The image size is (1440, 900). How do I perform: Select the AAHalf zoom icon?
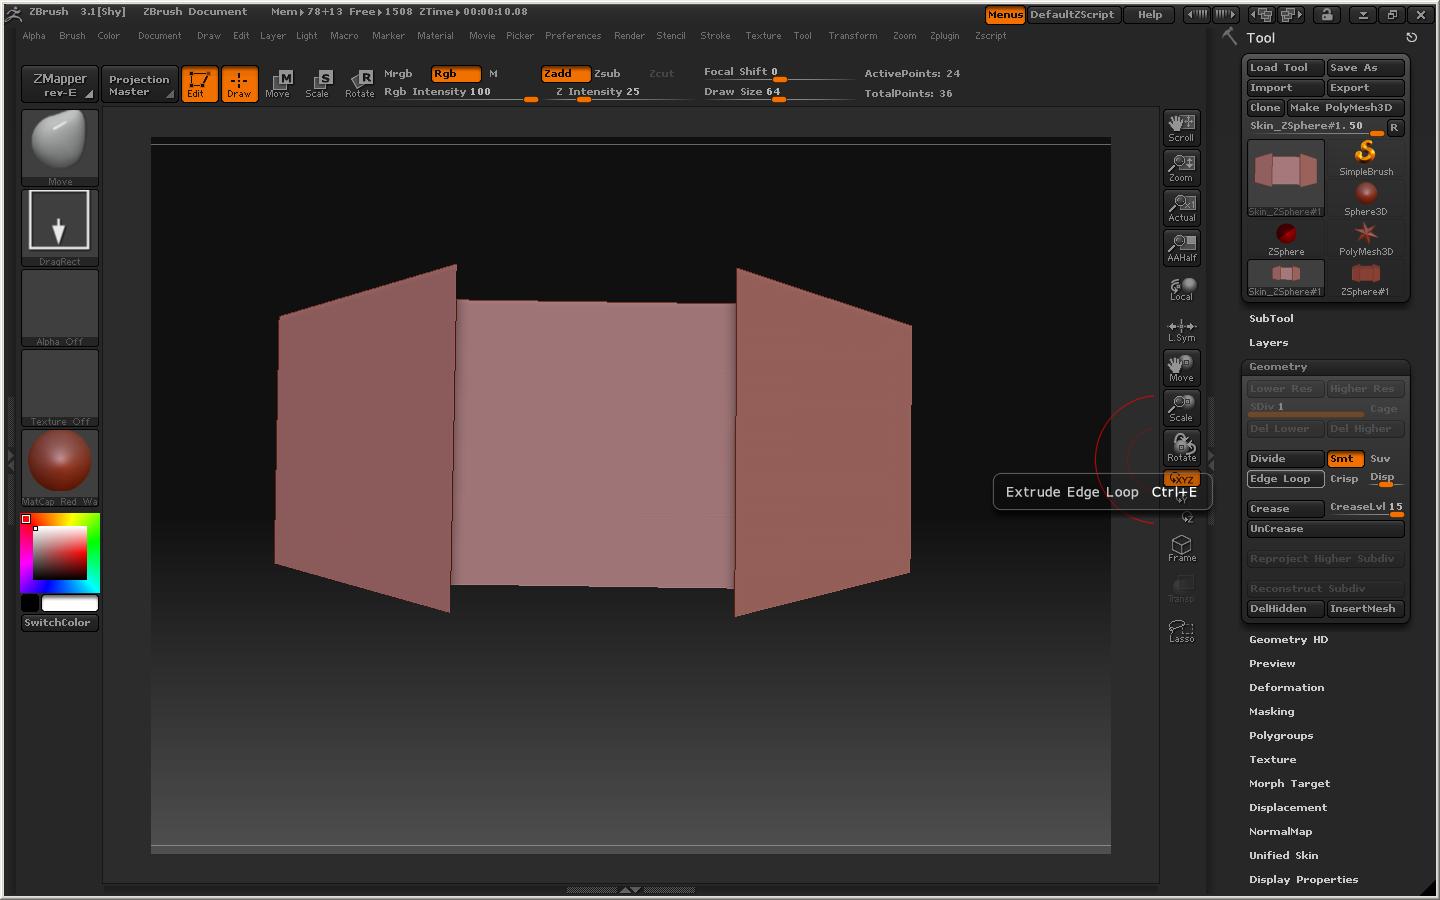1181,247
